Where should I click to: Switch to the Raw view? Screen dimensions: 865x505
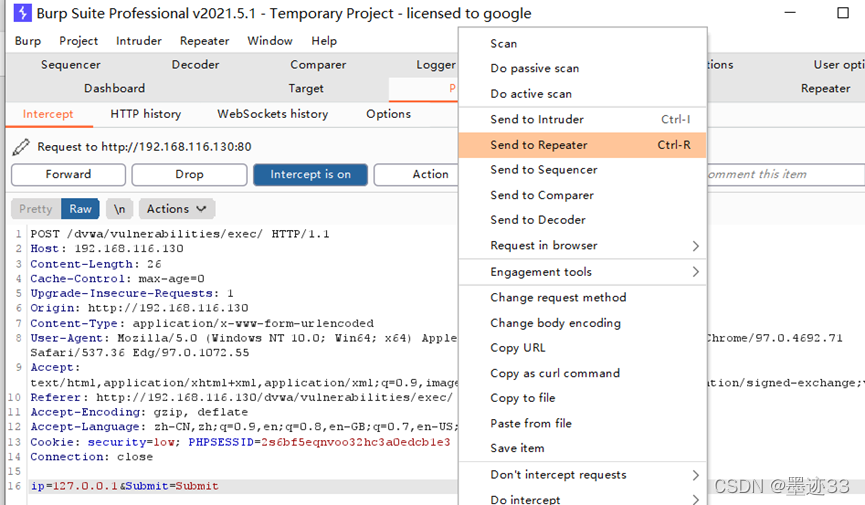81,209
